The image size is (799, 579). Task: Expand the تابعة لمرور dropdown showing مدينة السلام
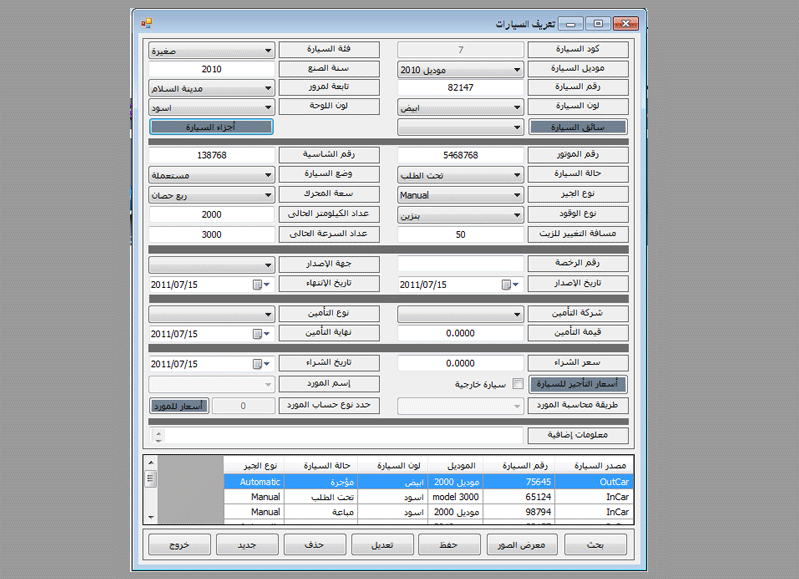coord(211,88)
